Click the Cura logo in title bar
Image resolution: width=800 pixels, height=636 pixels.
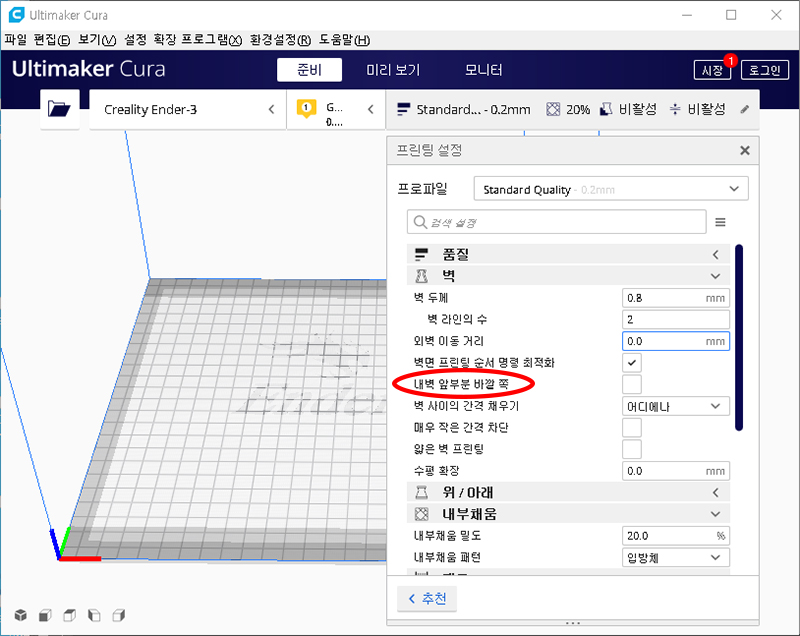coord(16,15)
